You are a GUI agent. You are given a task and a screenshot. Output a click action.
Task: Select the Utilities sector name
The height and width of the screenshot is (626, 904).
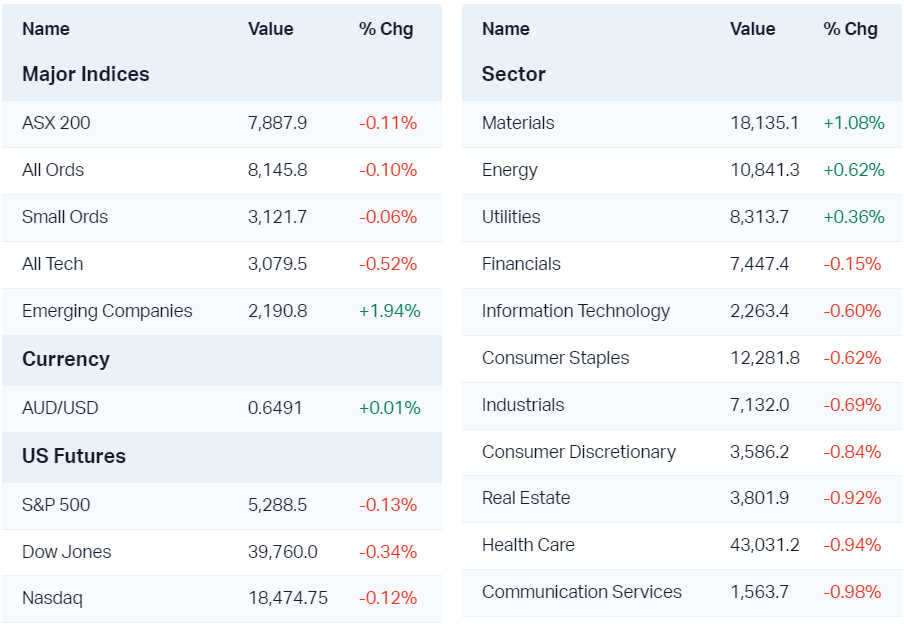[511, 217]
